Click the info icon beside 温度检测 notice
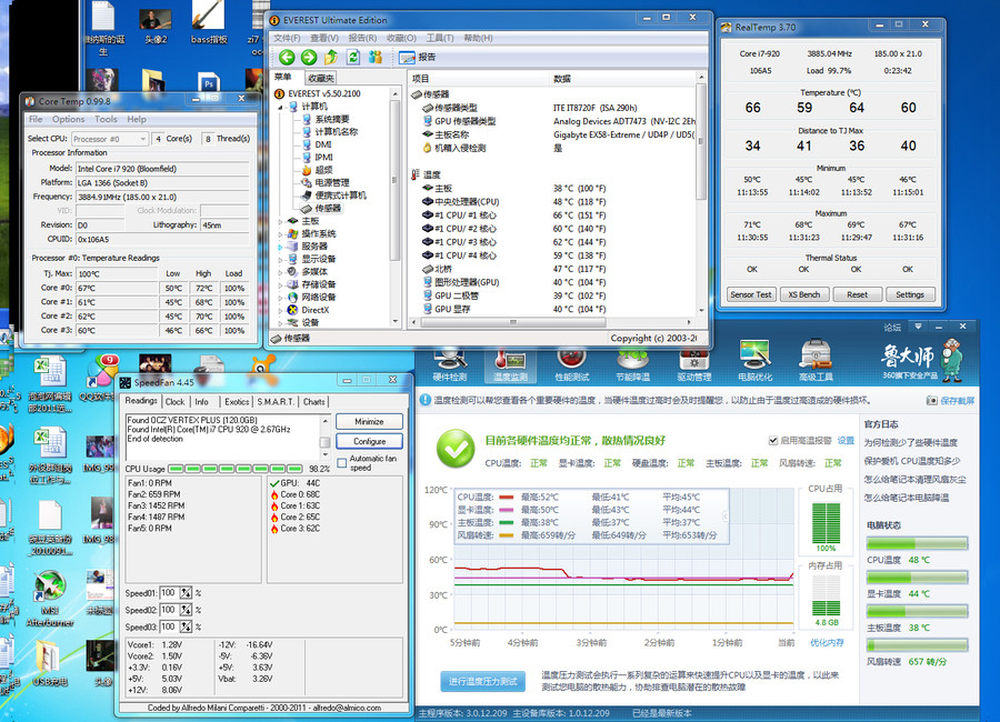 point(425,400)
